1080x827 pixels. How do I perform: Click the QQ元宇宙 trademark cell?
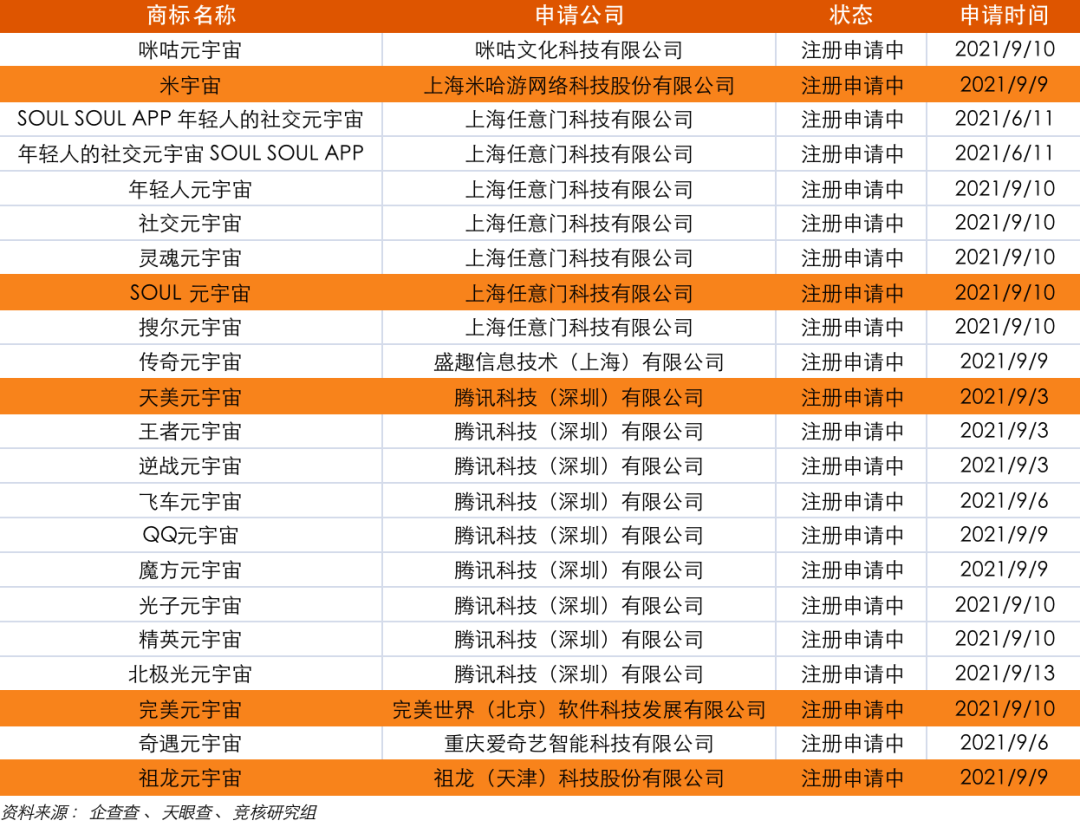[x=190, y=535]
